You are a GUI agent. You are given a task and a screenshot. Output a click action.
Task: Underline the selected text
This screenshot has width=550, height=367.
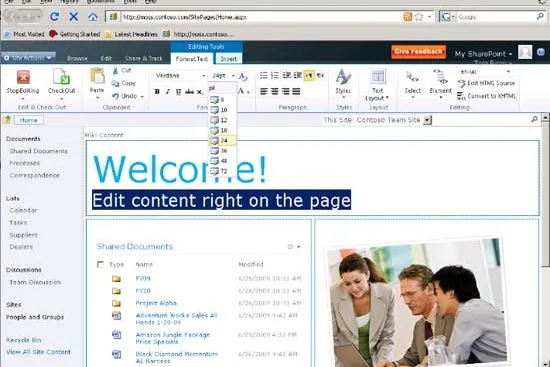[x=178, y=92]
